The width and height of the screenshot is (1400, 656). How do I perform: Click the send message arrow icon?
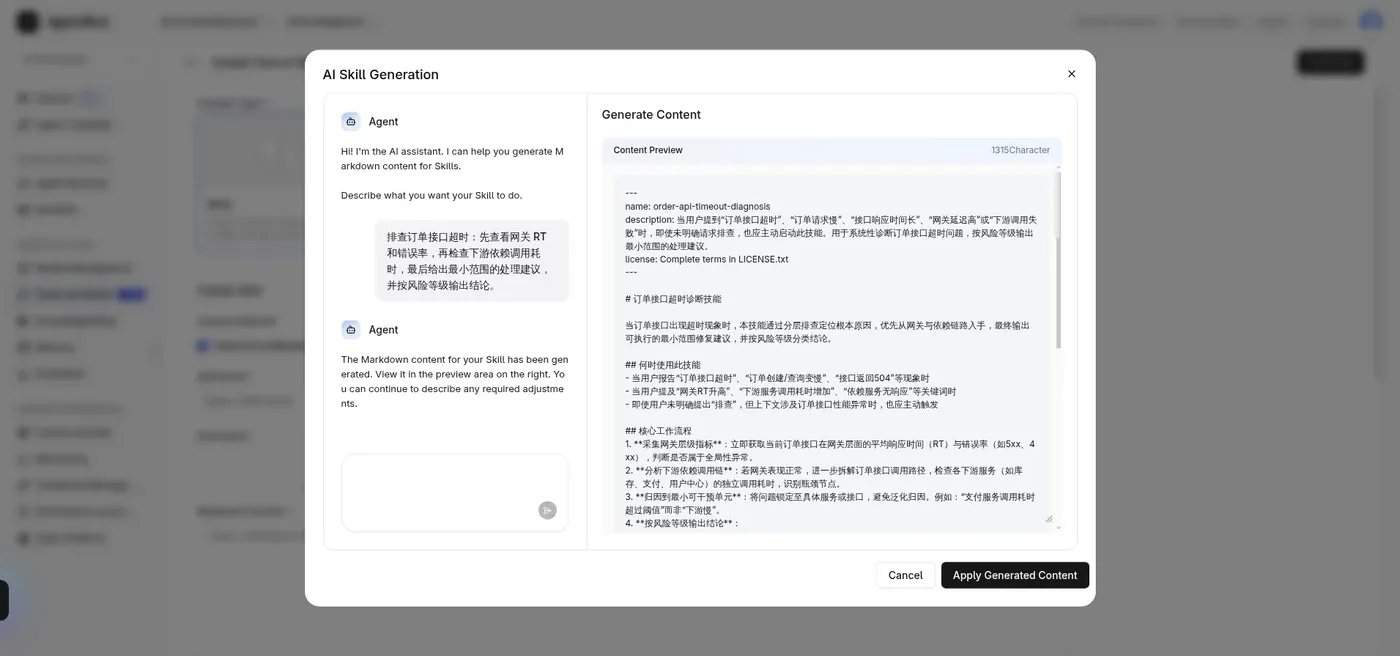click(547, 510)
